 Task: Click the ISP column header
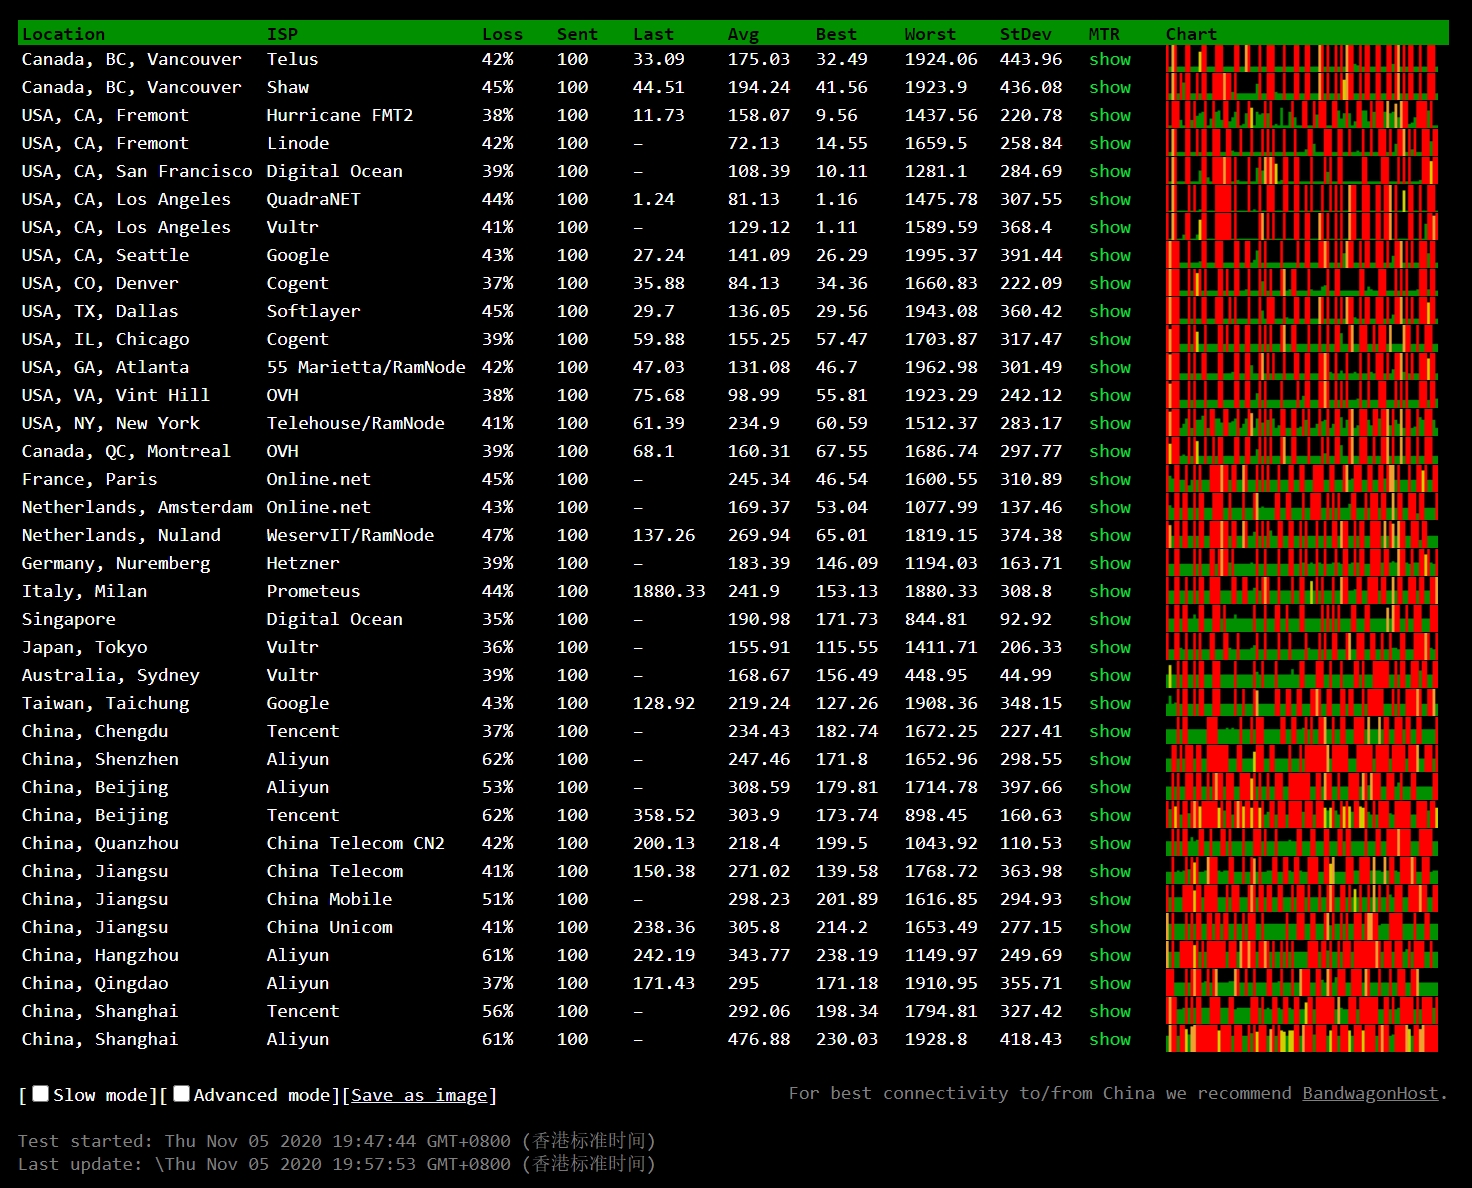coord(282,34)
